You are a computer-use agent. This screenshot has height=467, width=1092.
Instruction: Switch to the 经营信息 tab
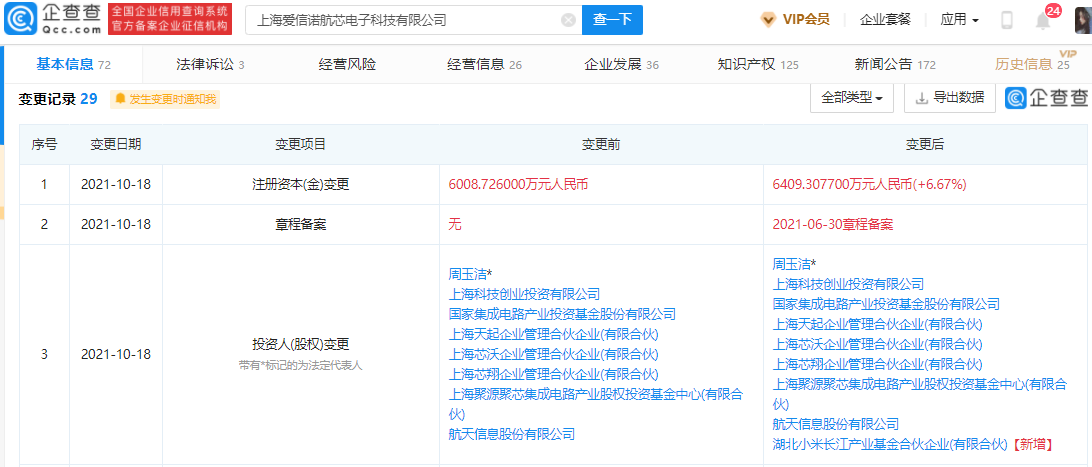[484, 65]
